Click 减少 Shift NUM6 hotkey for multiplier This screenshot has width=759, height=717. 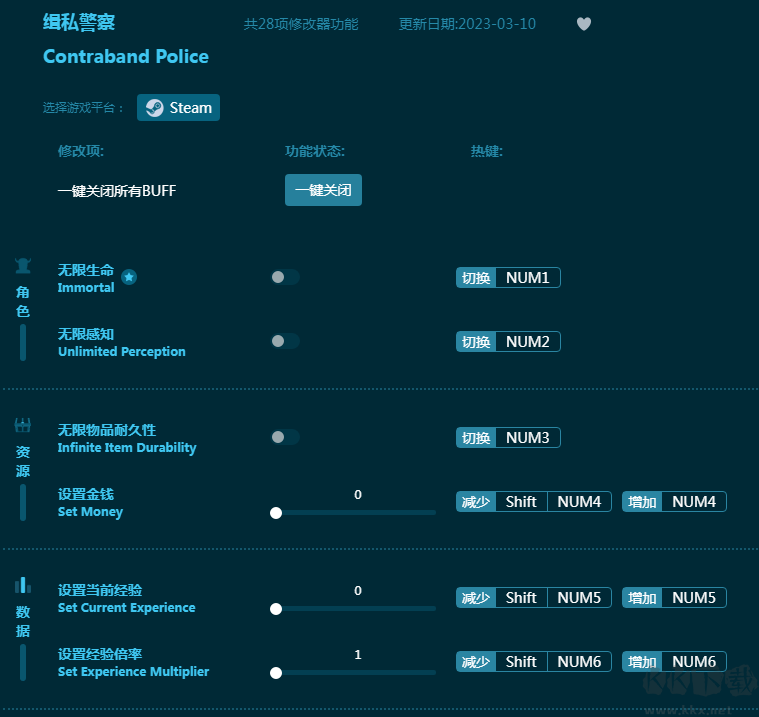[533, 661]
